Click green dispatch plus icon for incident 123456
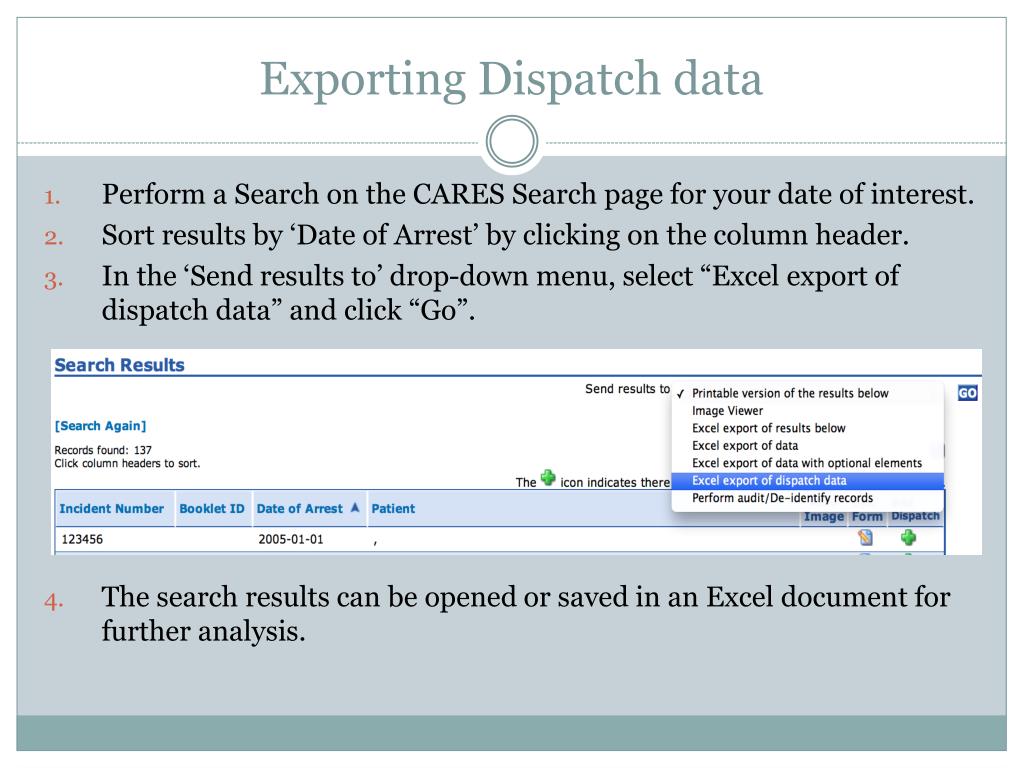 [x=908, y=537]
